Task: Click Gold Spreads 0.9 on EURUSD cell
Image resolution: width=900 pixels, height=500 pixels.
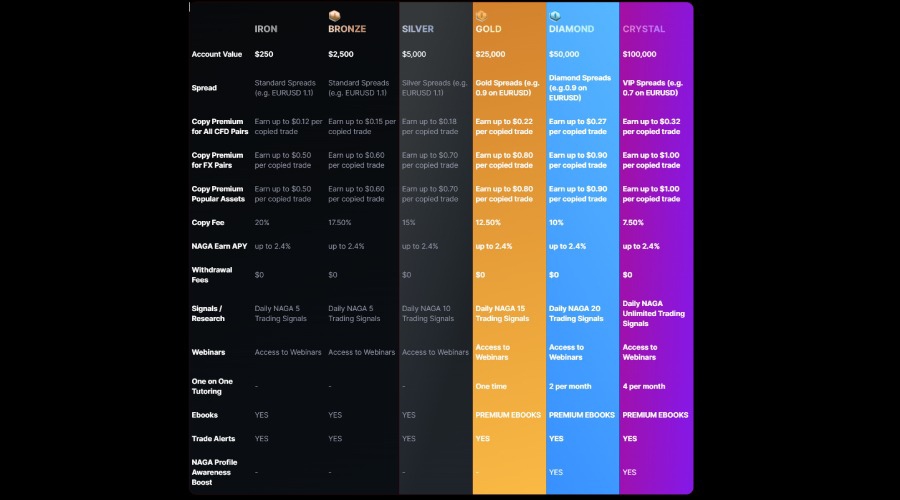Action: [507, 88]
